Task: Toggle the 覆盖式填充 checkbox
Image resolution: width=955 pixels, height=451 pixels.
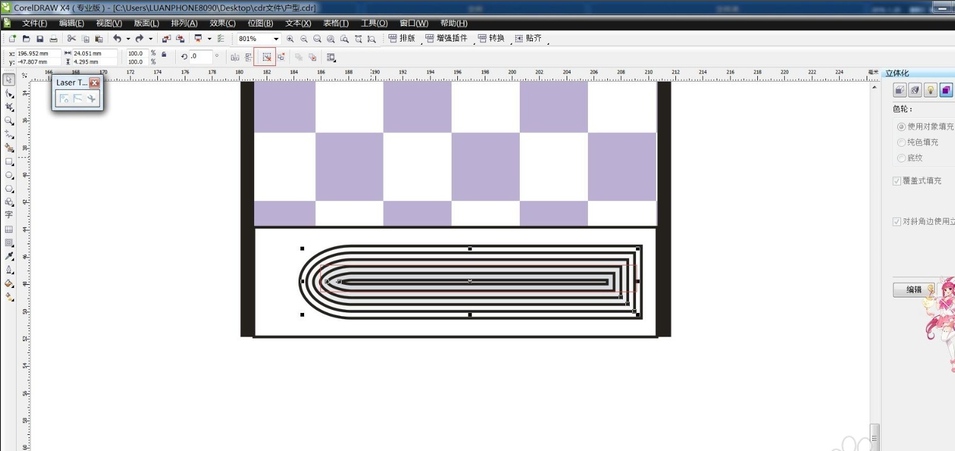Action: pos(897,181)
